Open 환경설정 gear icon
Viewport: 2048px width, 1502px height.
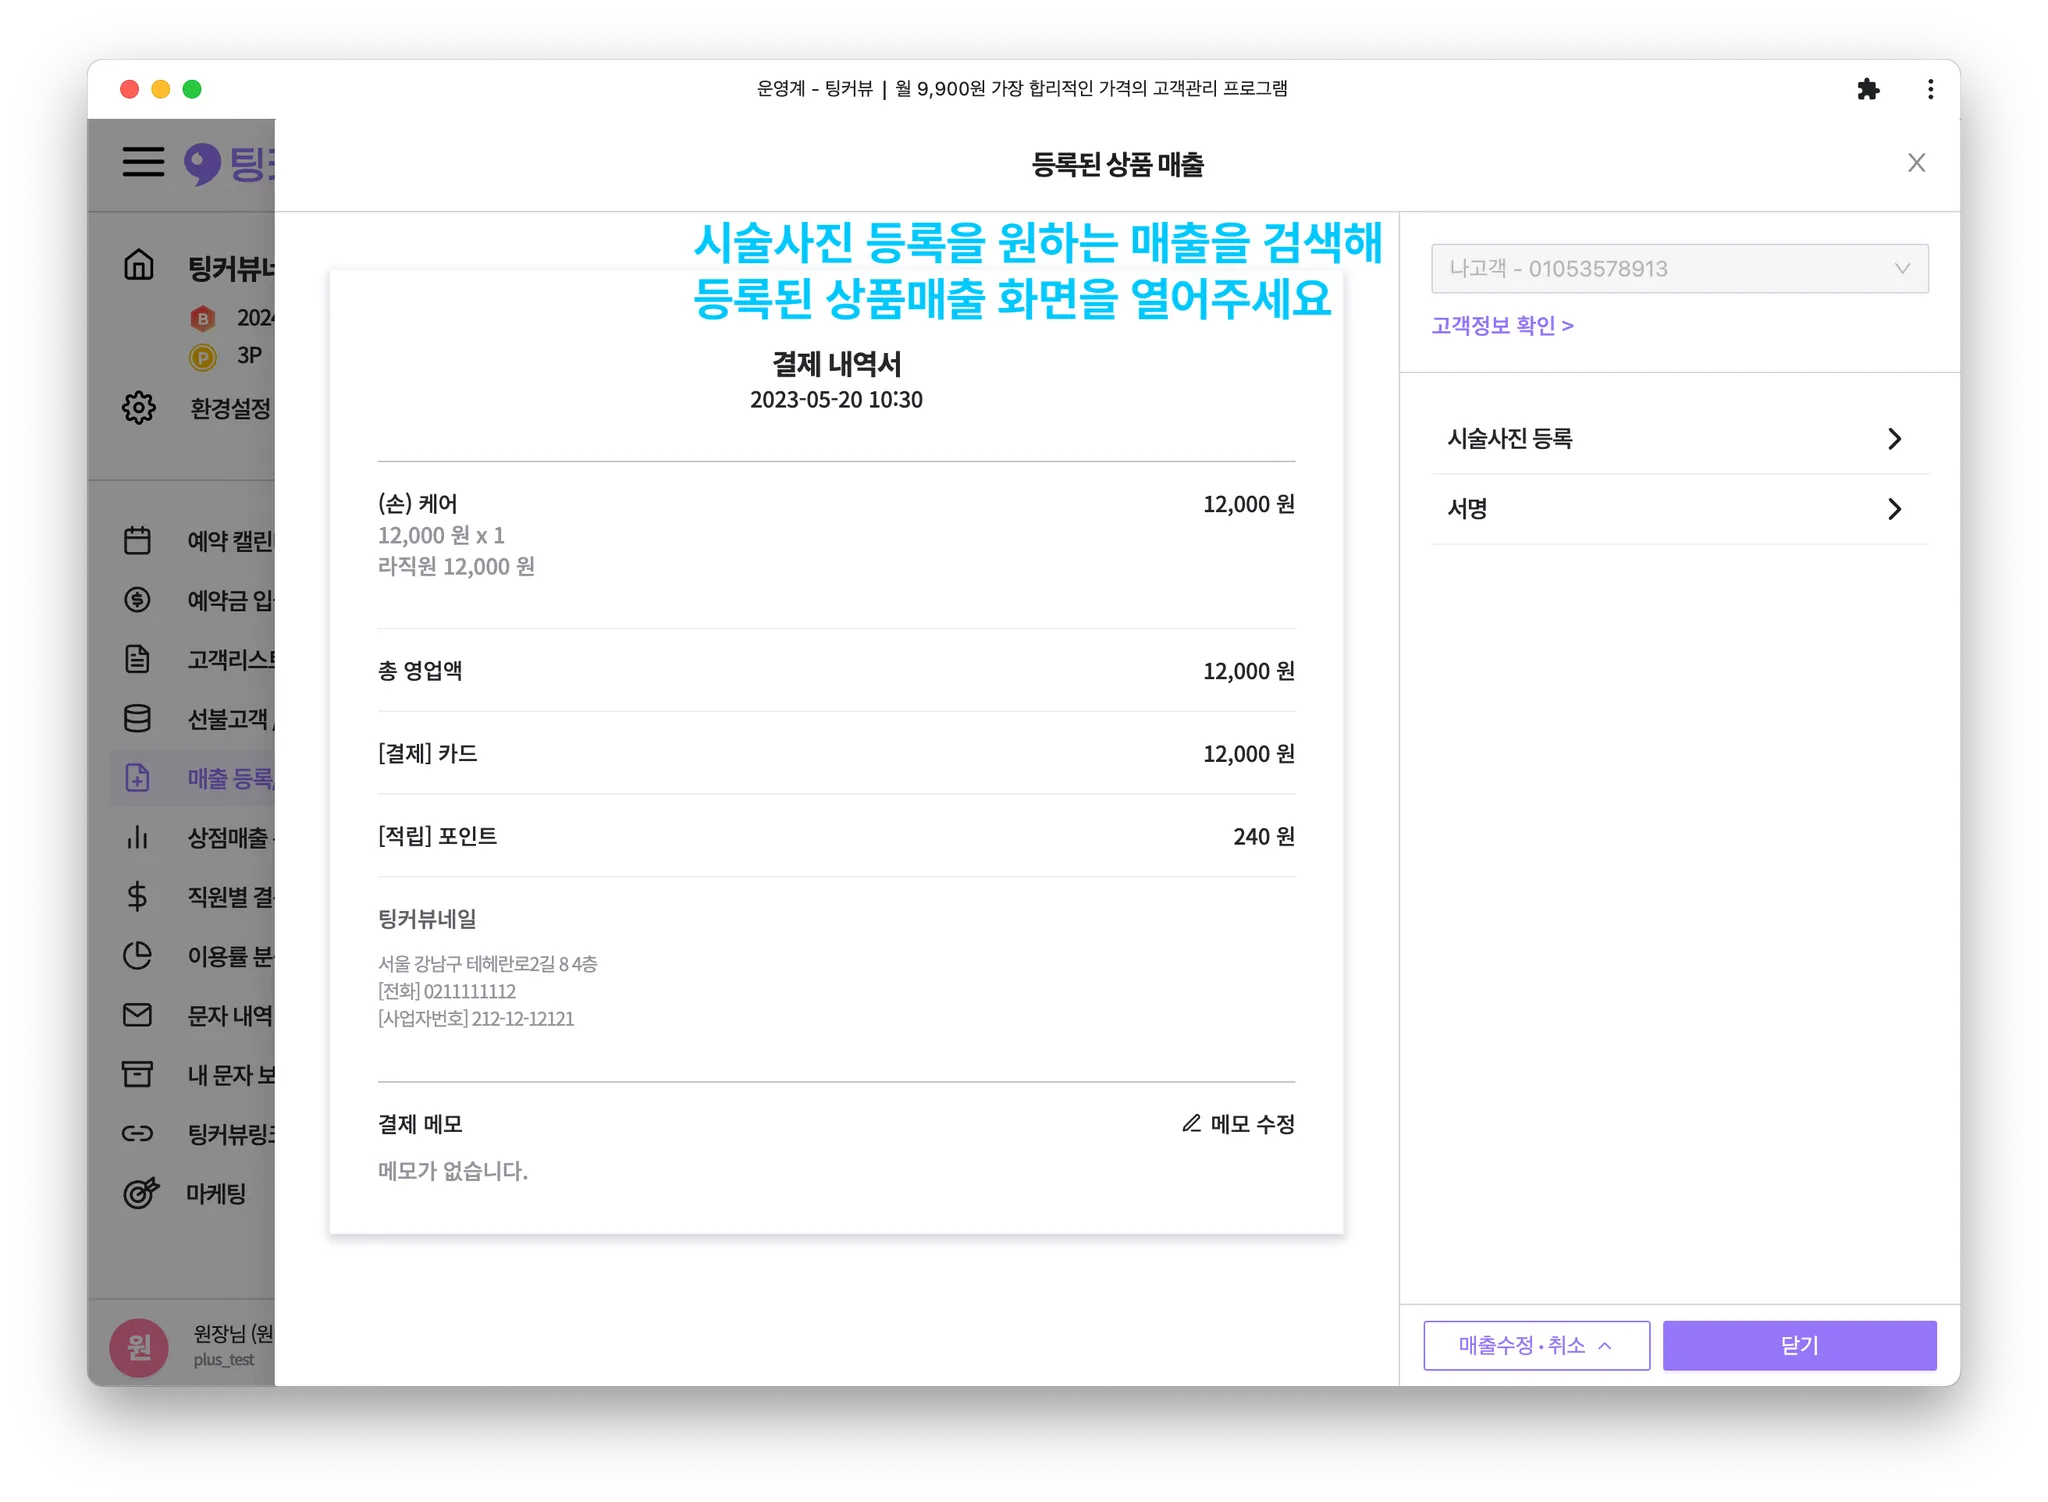pos(138,408)
